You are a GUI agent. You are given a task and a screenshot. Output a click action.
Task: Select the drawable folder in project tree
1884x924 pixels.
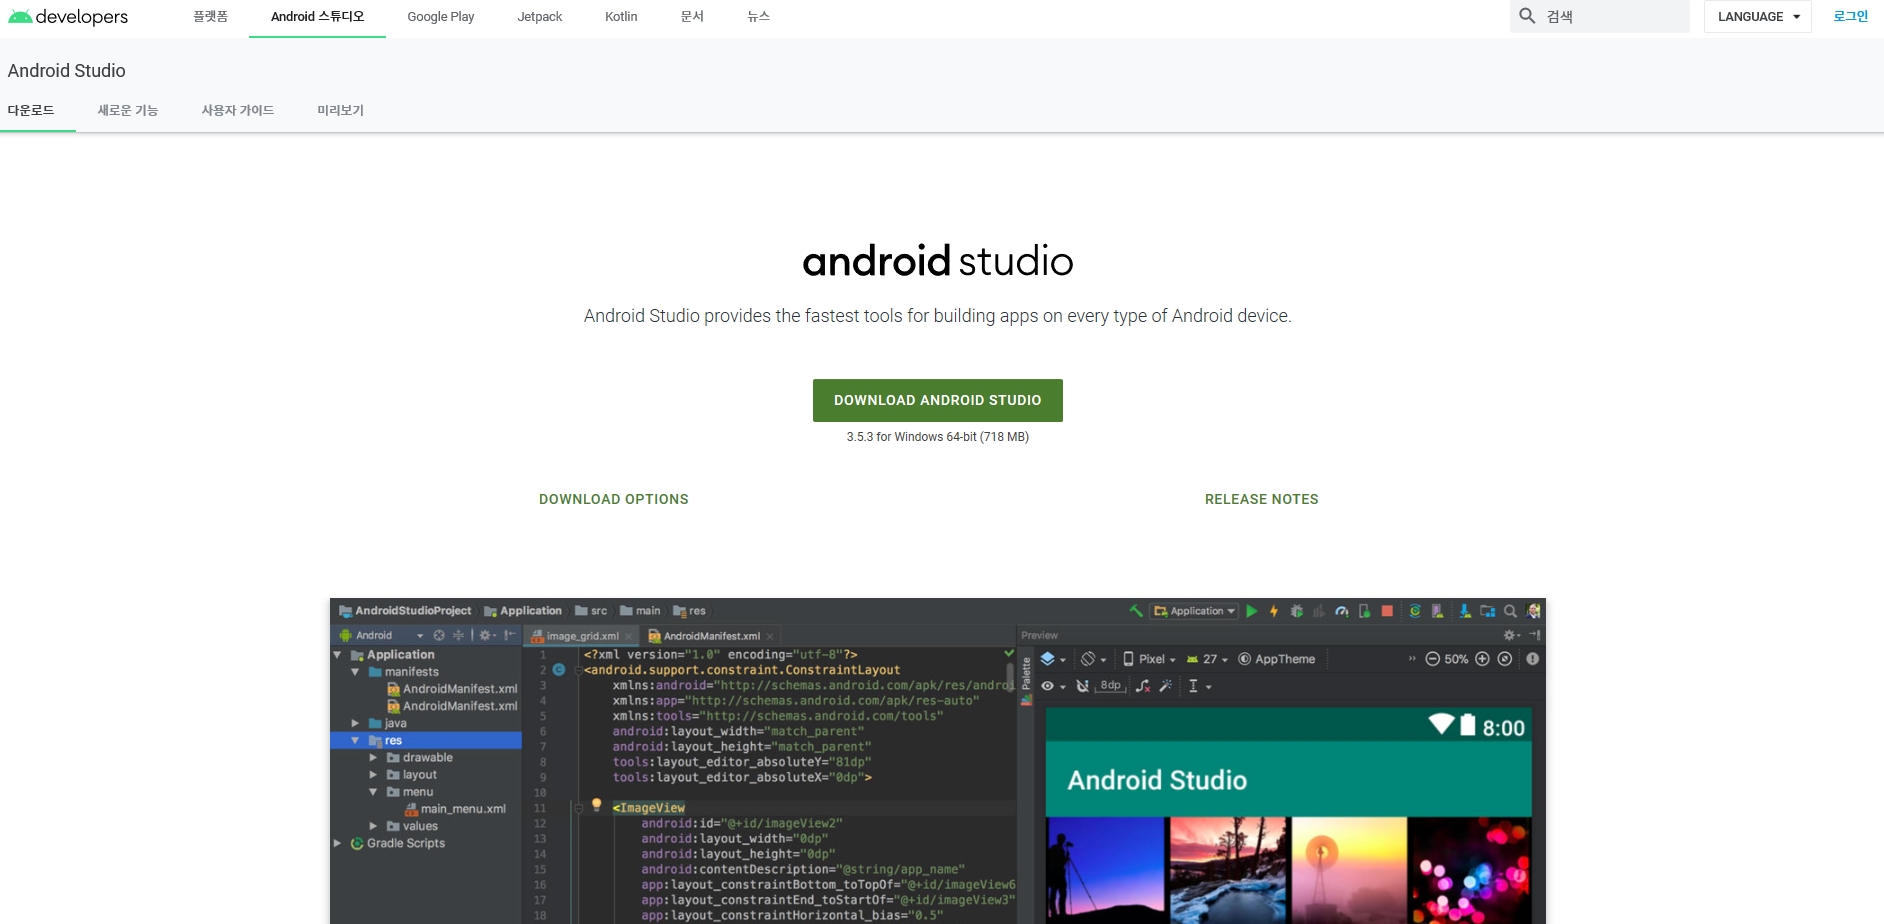tap(420, 758)
